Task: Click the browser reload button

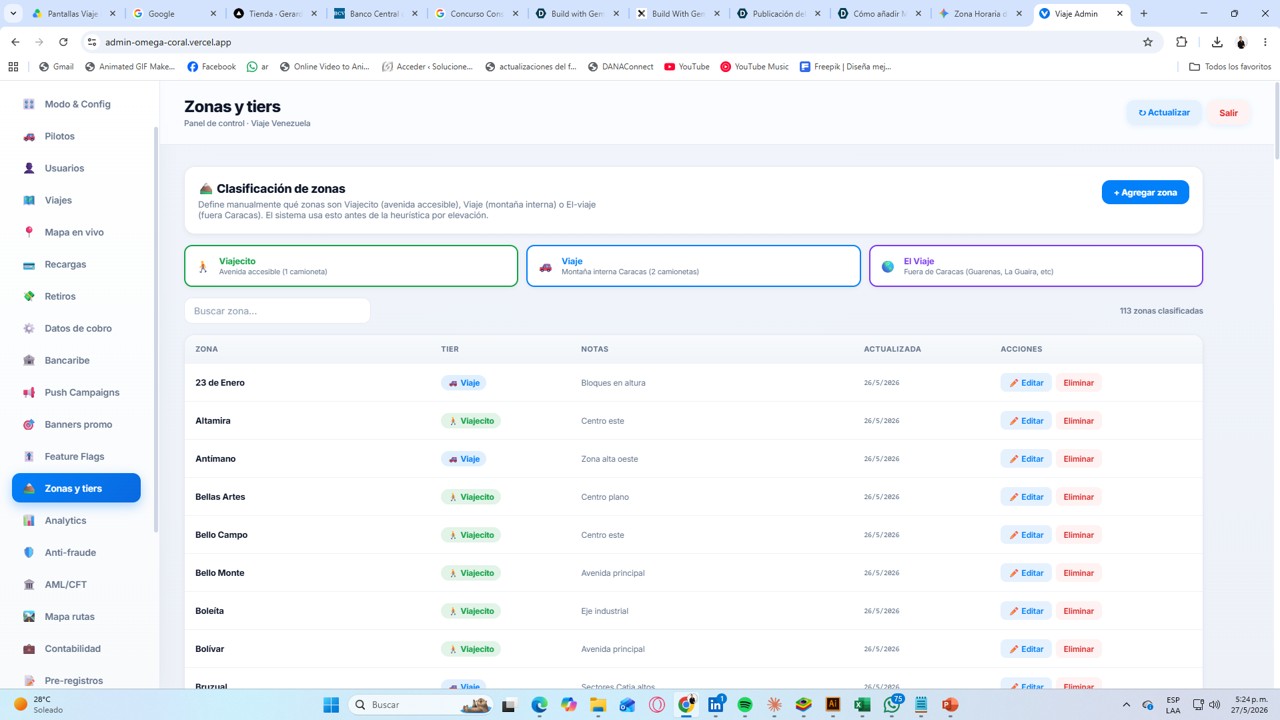Action: click(x=63, y=42)
